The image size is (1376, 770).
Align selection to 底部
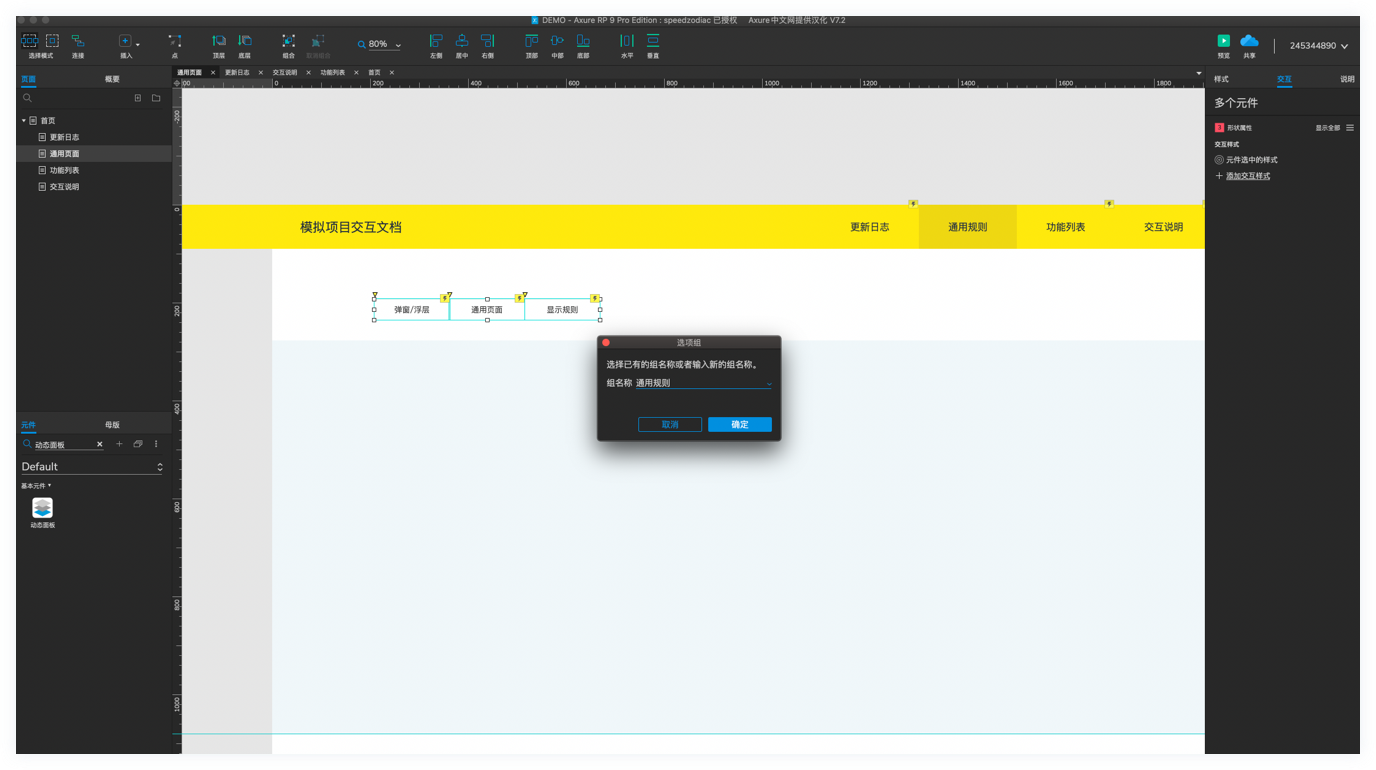[583, 45]
